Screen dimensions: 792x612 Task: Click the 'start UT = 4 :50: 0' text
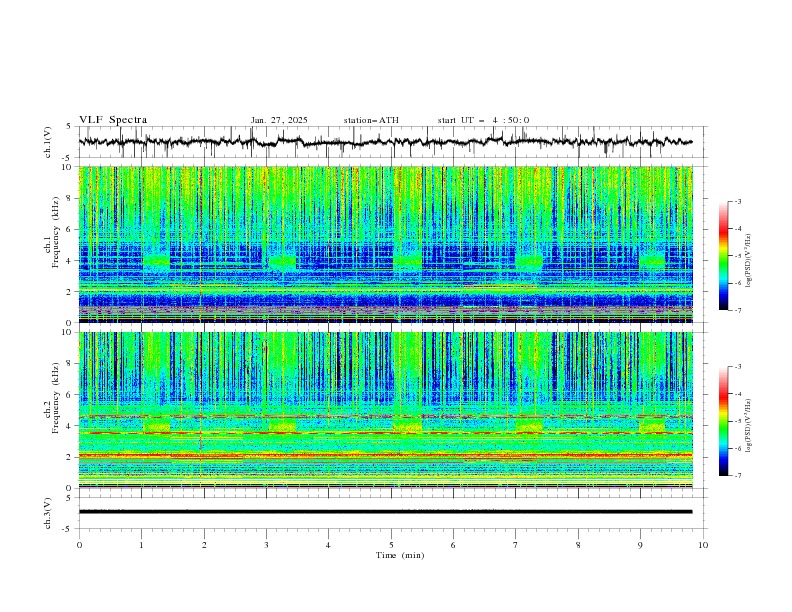[483, 120]
